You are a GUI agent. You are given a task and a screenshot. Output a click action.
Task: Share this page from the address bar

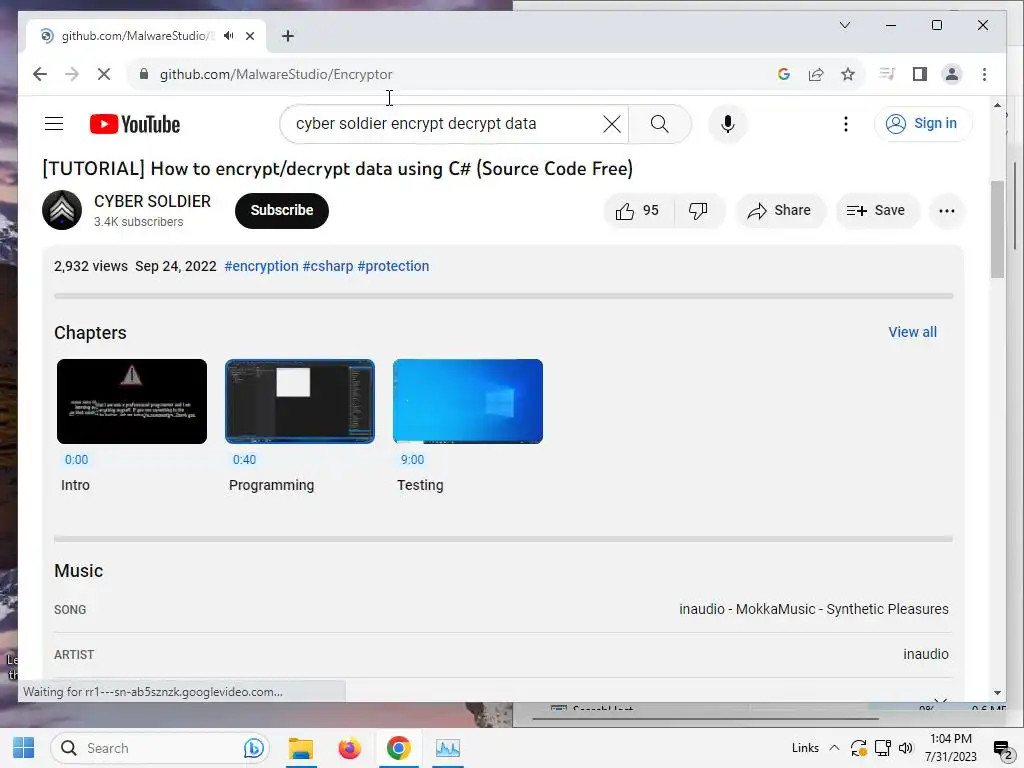click(816, 74)
